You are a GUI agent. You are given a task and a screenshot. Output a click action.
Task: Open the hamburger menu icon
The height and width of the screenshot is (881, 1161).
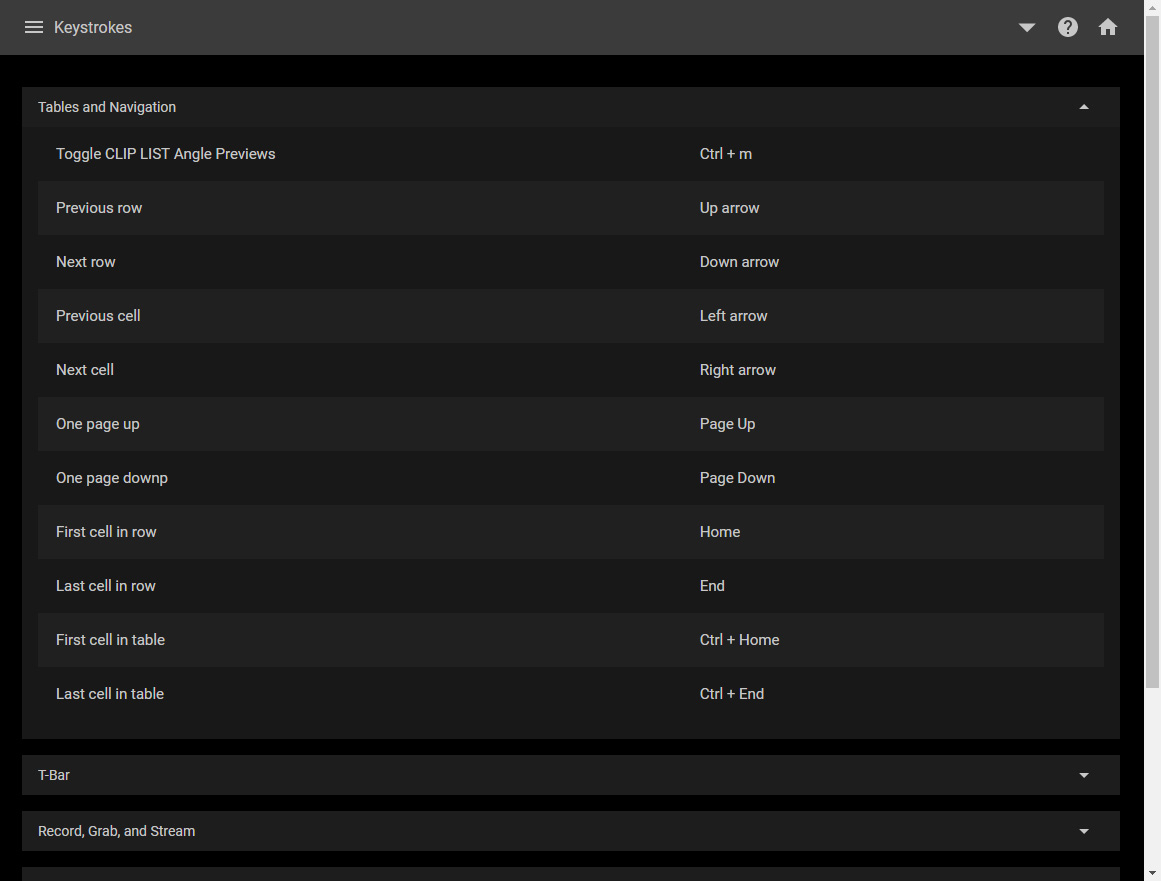(33, 27)
